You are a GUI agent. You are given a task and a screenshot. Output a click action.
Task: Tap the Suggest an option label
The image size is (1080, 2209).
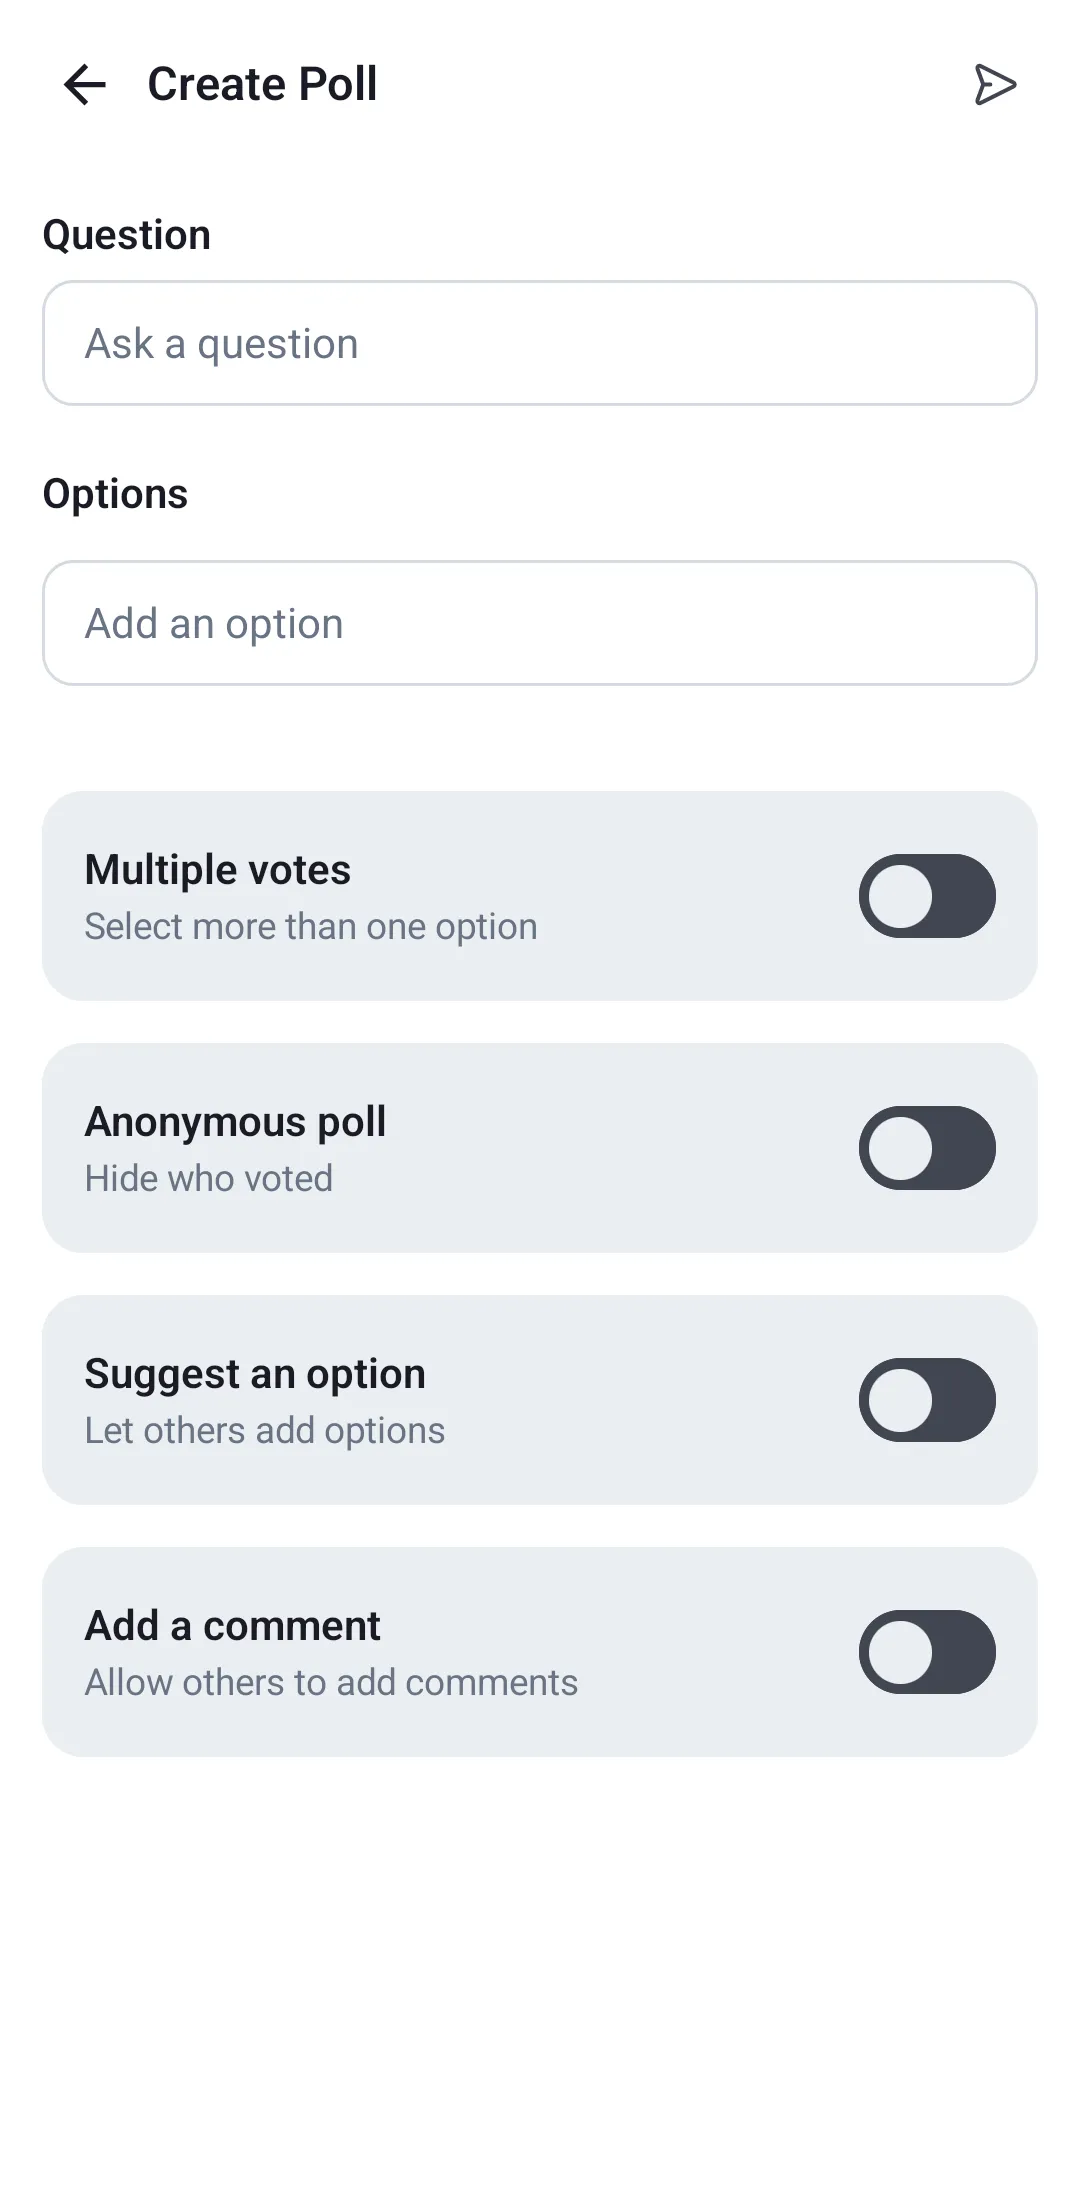click(254, 1373)
